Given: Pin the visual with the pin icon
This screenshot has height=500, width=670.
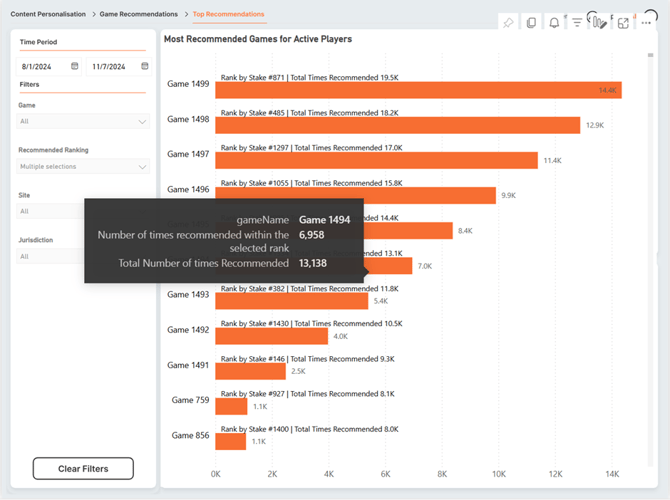Looking at the screenshot, I should point(508,23).
